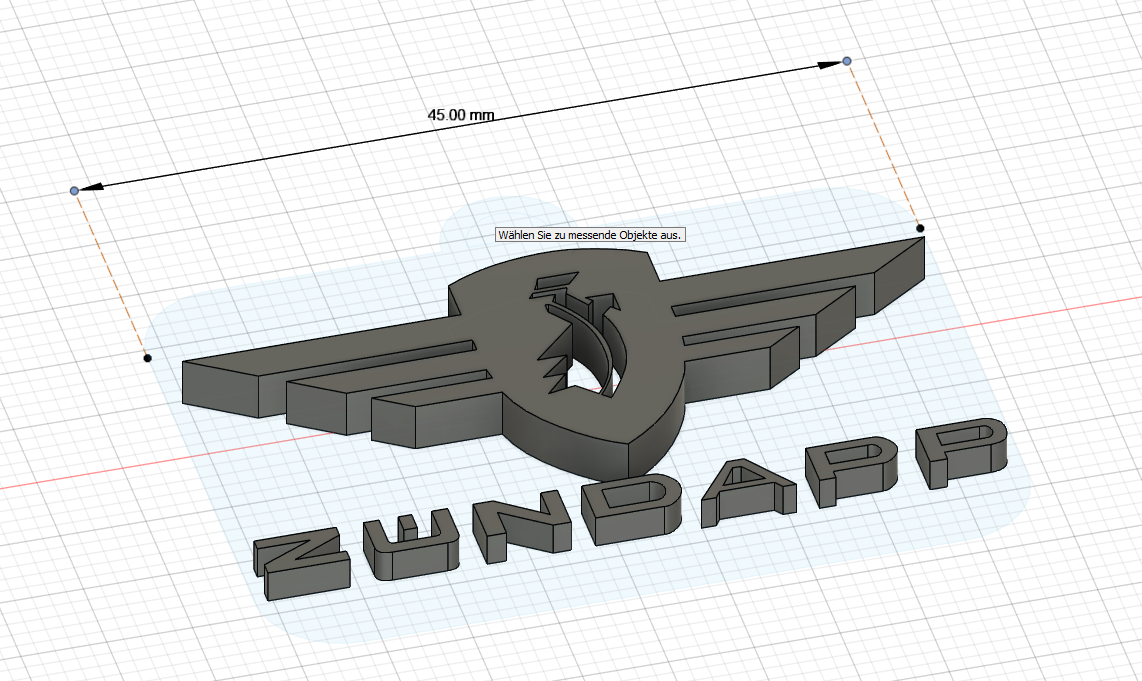This screenshot has height=681, width=1142.
Task: Click the black measure point near left wing
Action: (x=147, y=358)
